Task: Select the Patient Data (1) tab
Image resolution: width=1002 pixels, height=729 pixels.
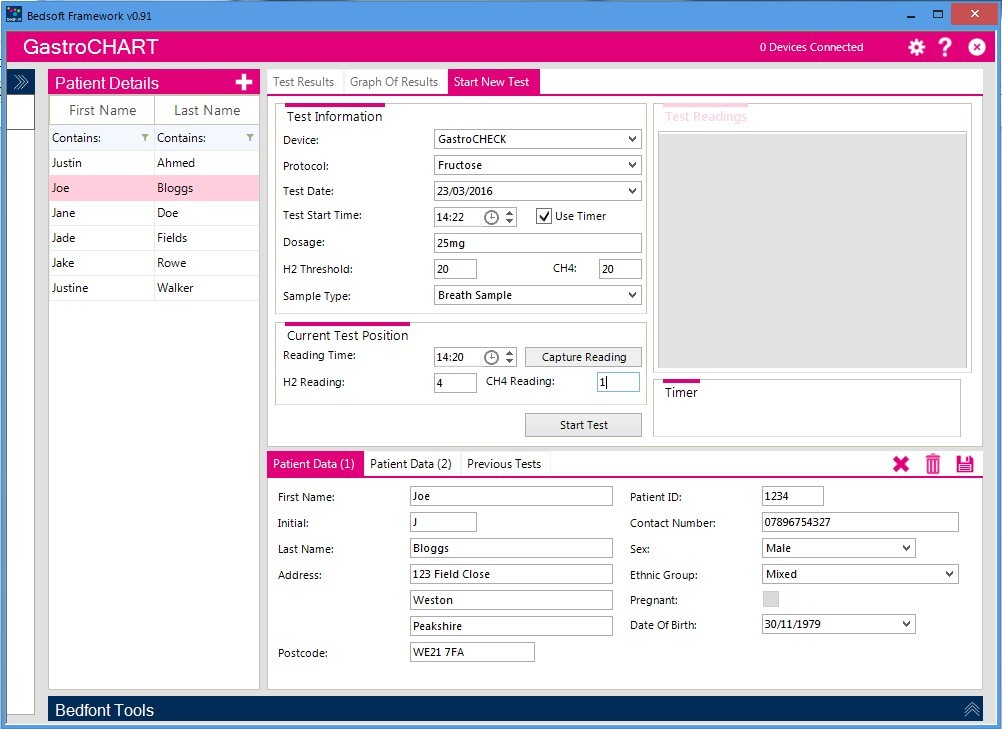Action: pyautogui.click(x=314, y=464)
